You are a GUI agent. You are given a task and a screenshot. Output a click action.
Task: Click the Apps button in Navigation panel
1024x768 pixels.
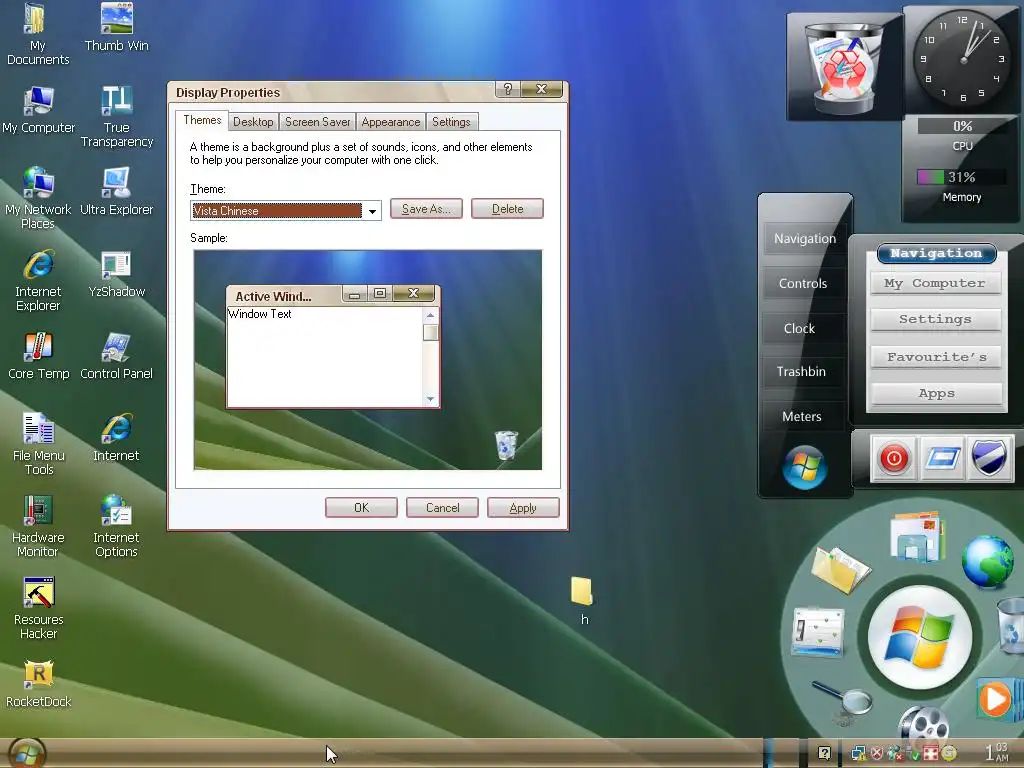[x=936, y=393]
